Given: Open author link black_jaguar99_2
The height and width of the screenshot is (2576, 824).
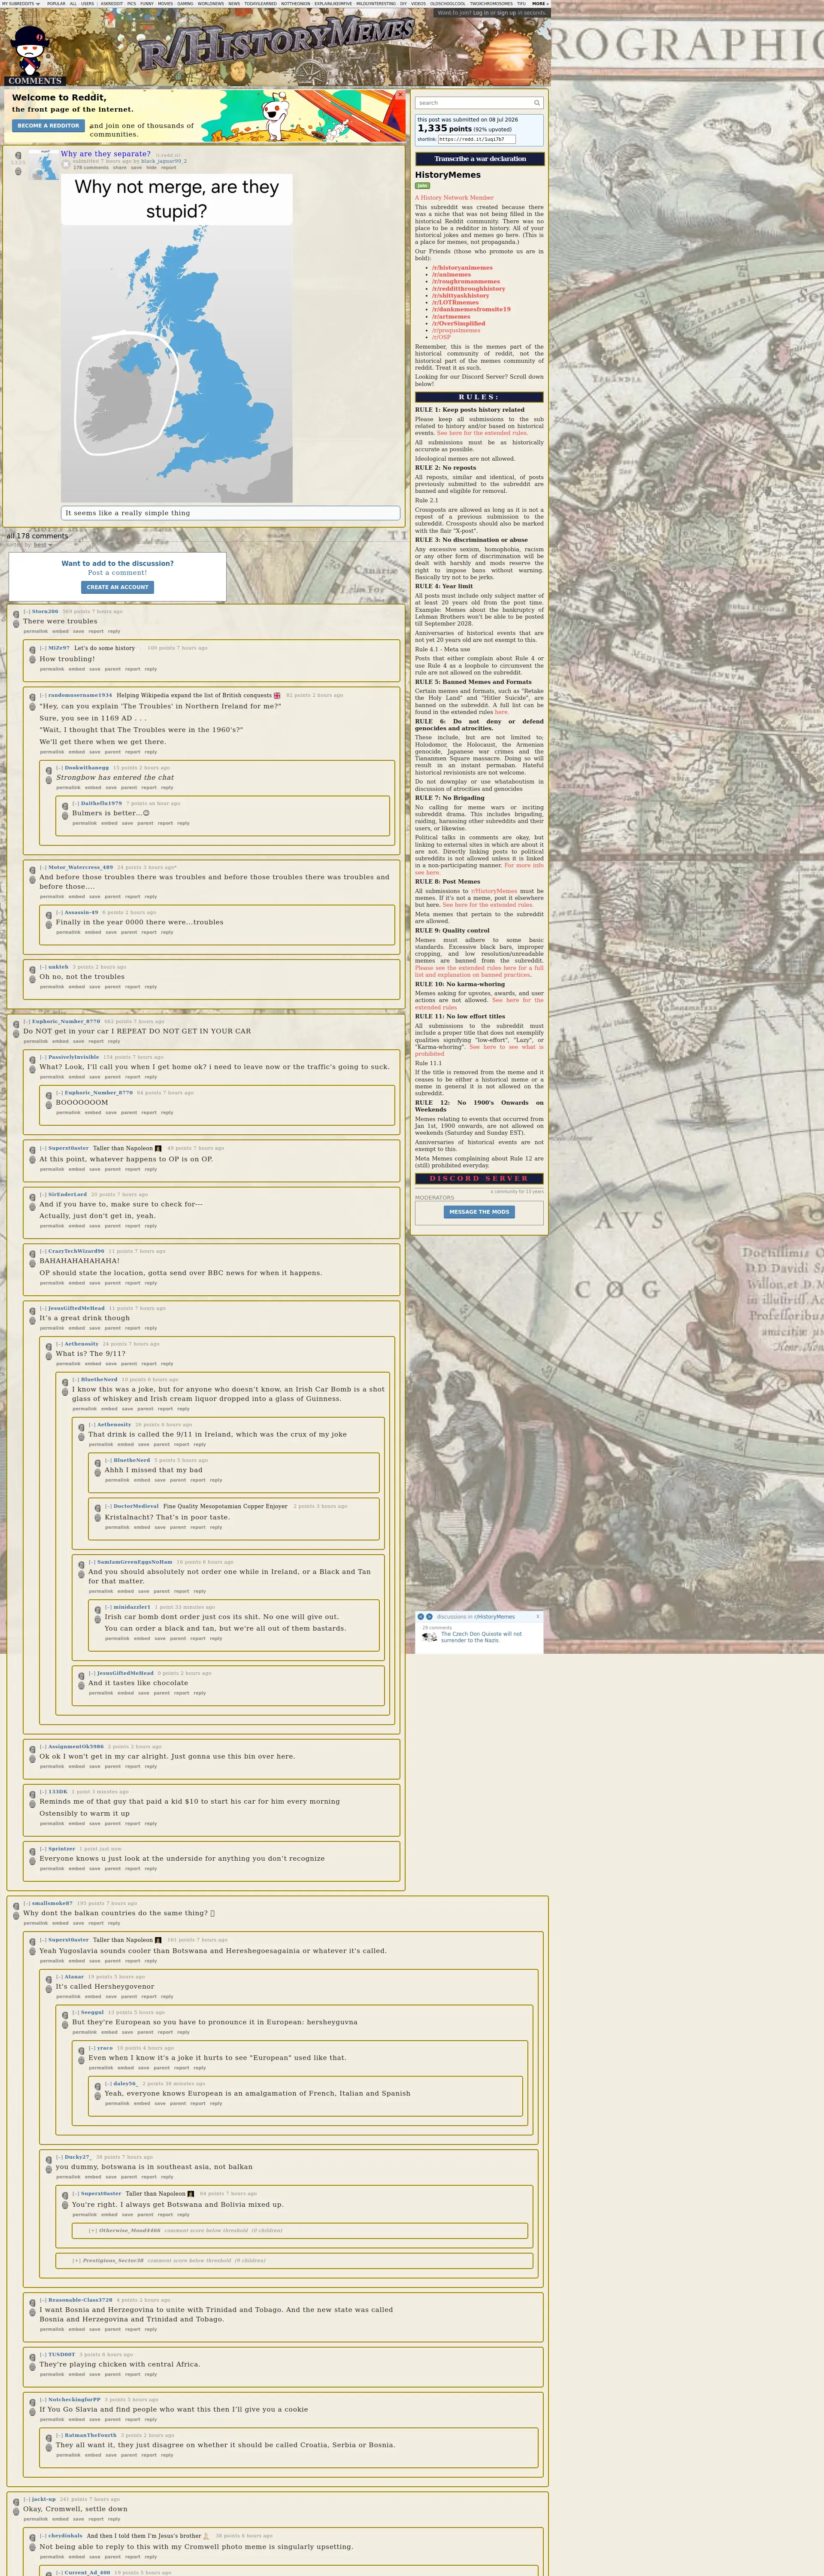Looking at the screenshot, I should click(164, 161).
